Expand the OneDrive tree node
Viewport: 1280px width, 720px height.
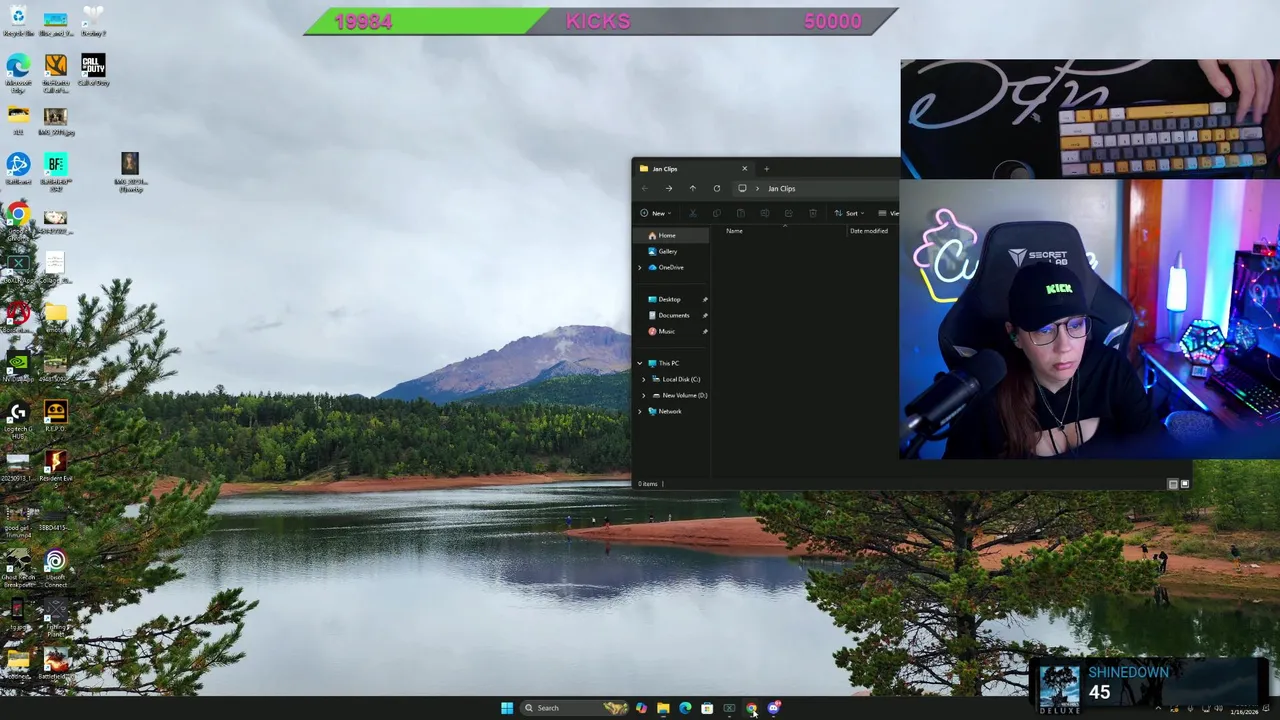(640, 267)
